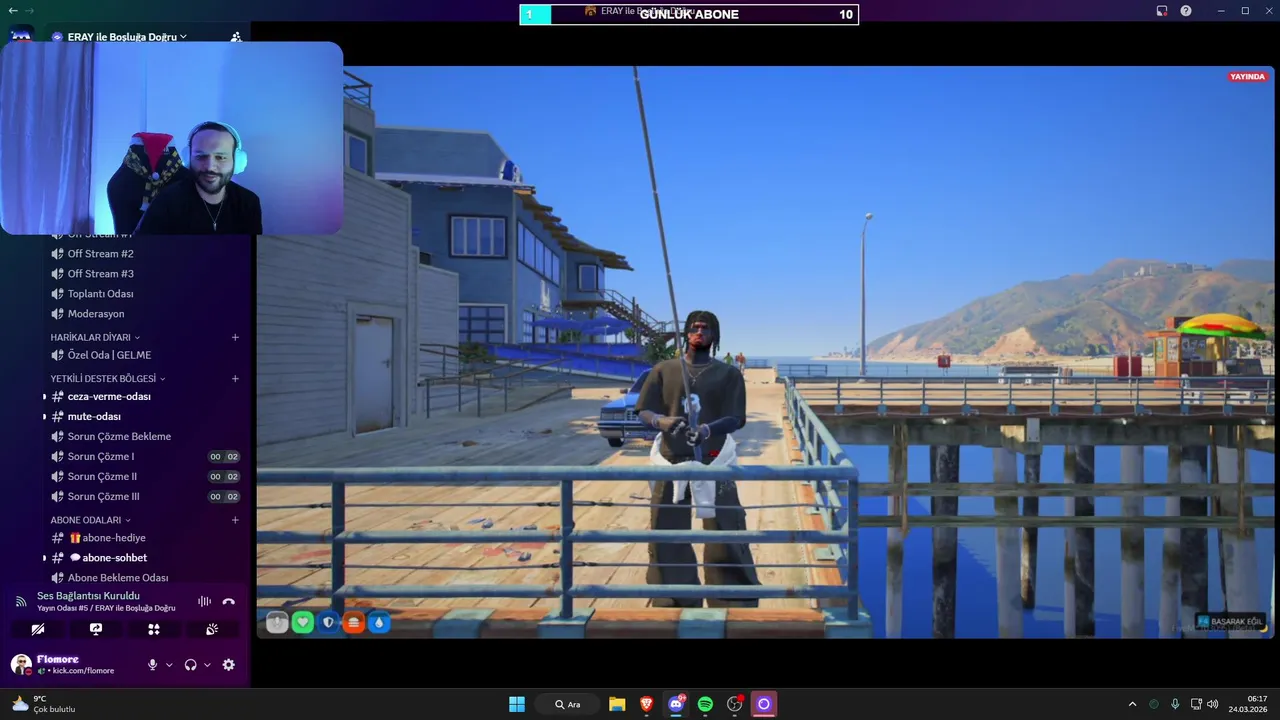This screenshot has height=720, width=1280.
Task: Add channel to YETKİLİ DESTEK BÖLGESİ category
Action: (235, 379)
